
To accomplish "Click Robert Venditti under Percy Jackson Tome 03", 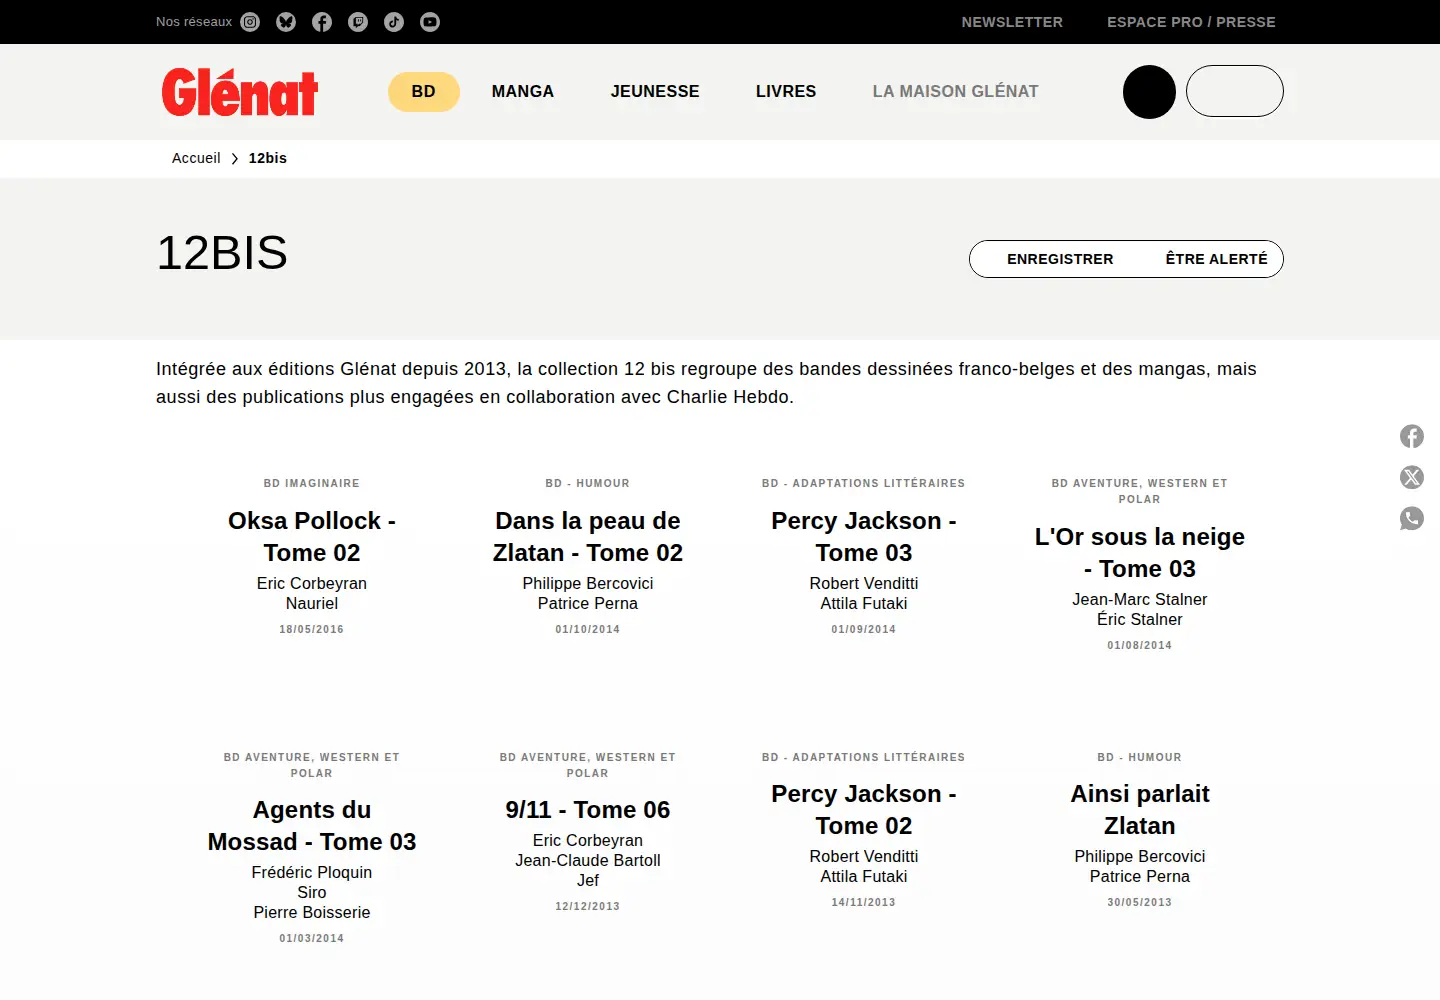I will [x=864, y=583].
